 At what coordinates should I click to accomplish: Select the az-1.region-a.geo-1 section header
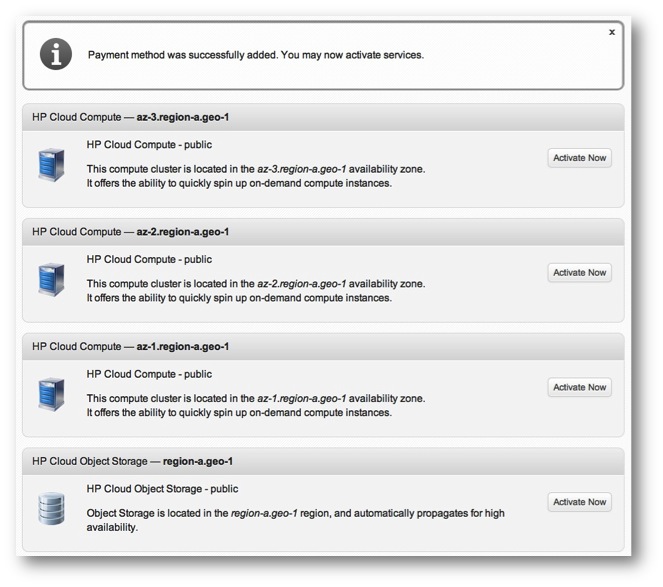(323, 346)
